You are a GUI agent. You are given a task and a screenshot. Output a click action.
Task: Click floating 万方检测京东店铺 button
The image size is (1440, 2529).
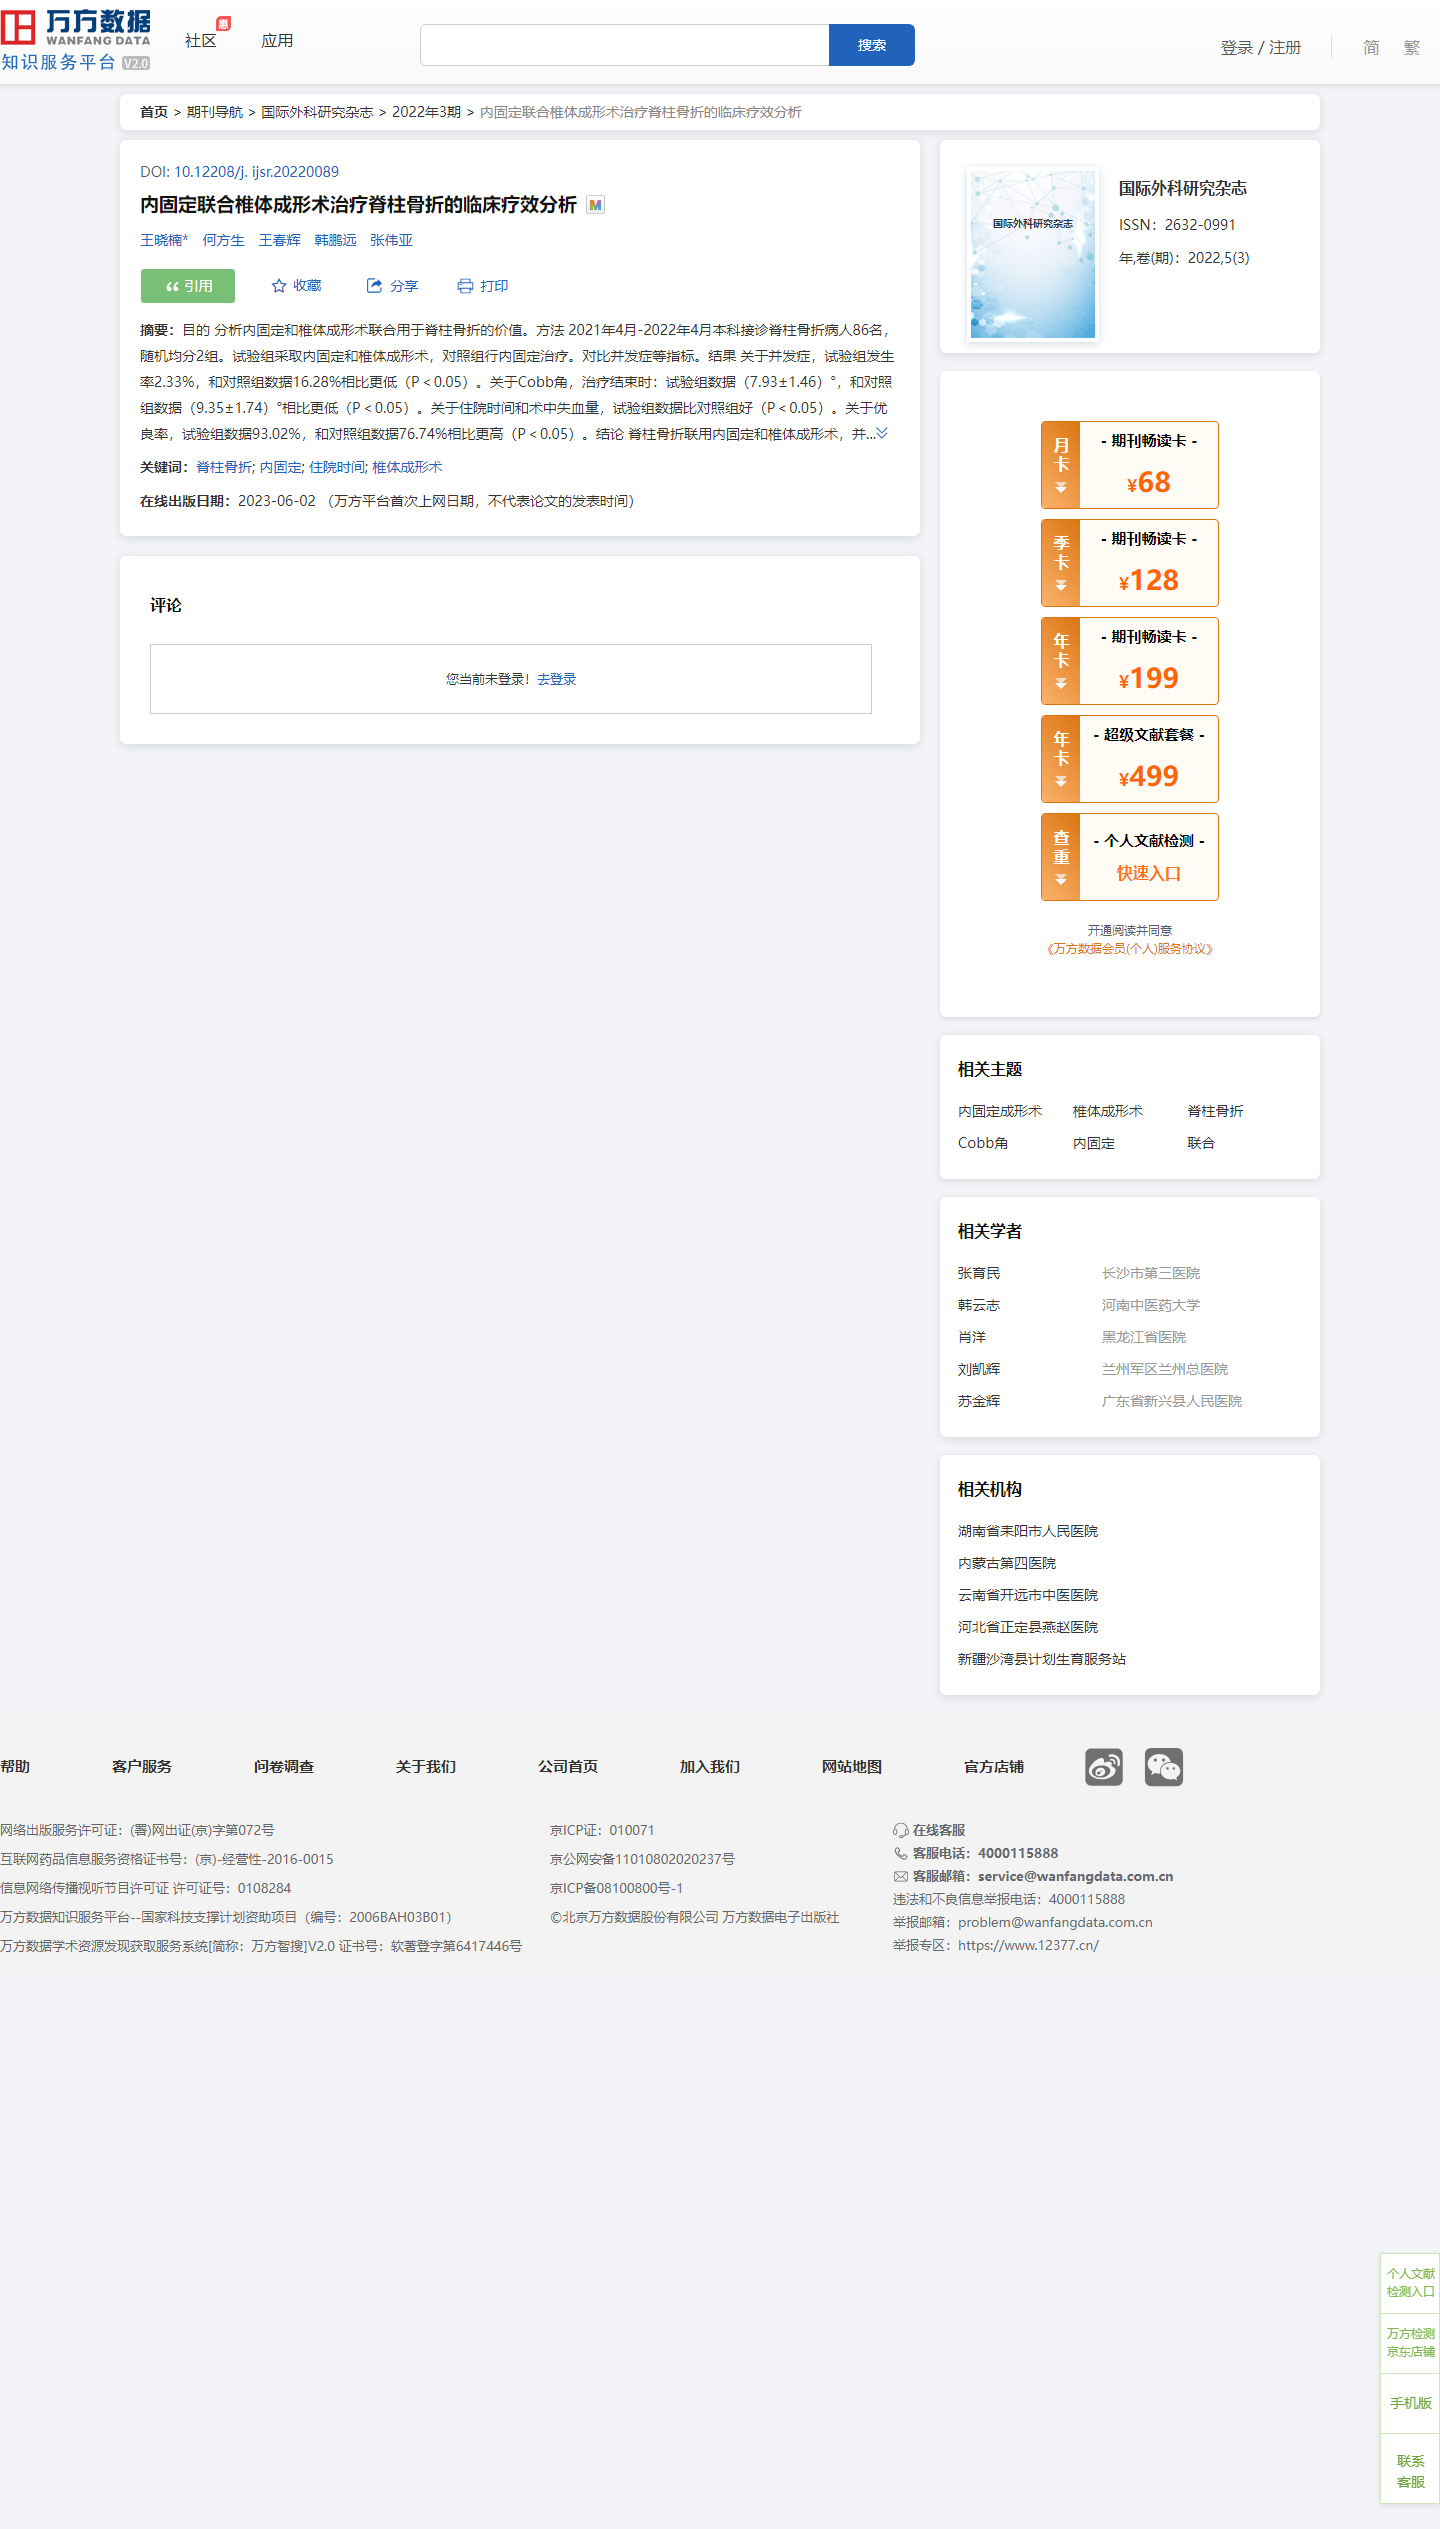tap(1410, 2342)
